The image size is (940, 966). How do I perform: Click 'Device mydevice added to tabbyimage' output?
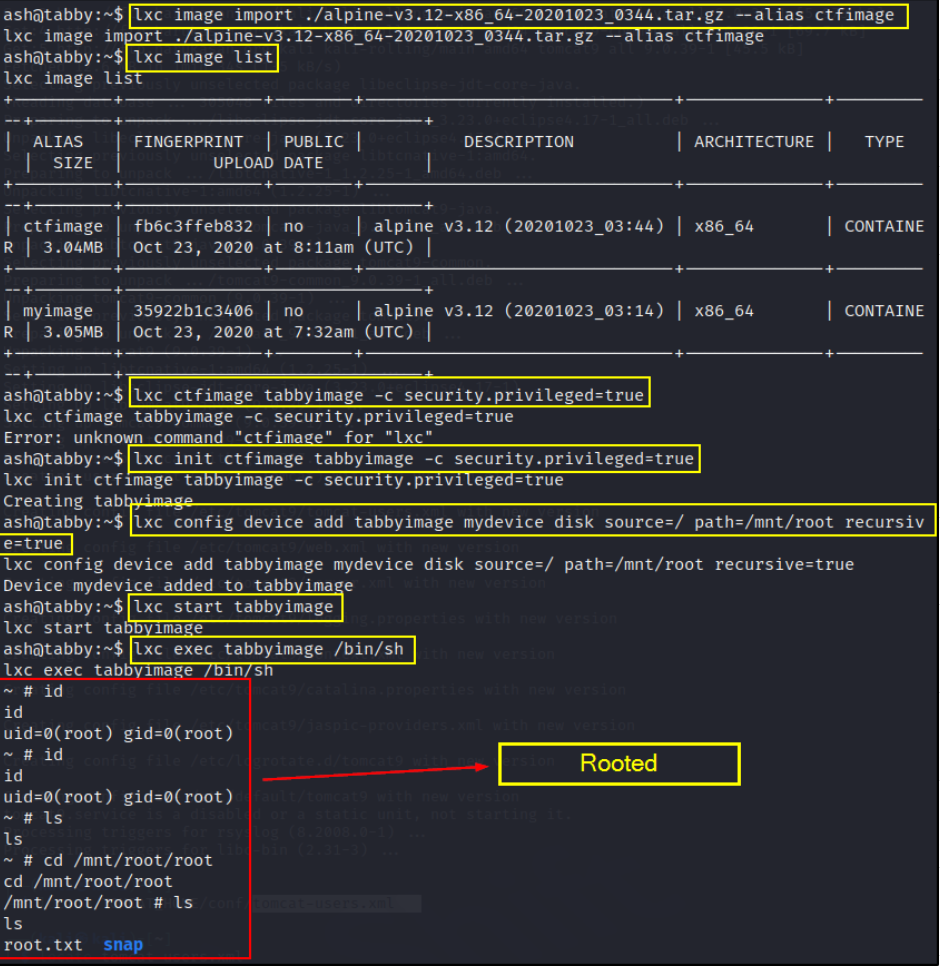(178, 585)
